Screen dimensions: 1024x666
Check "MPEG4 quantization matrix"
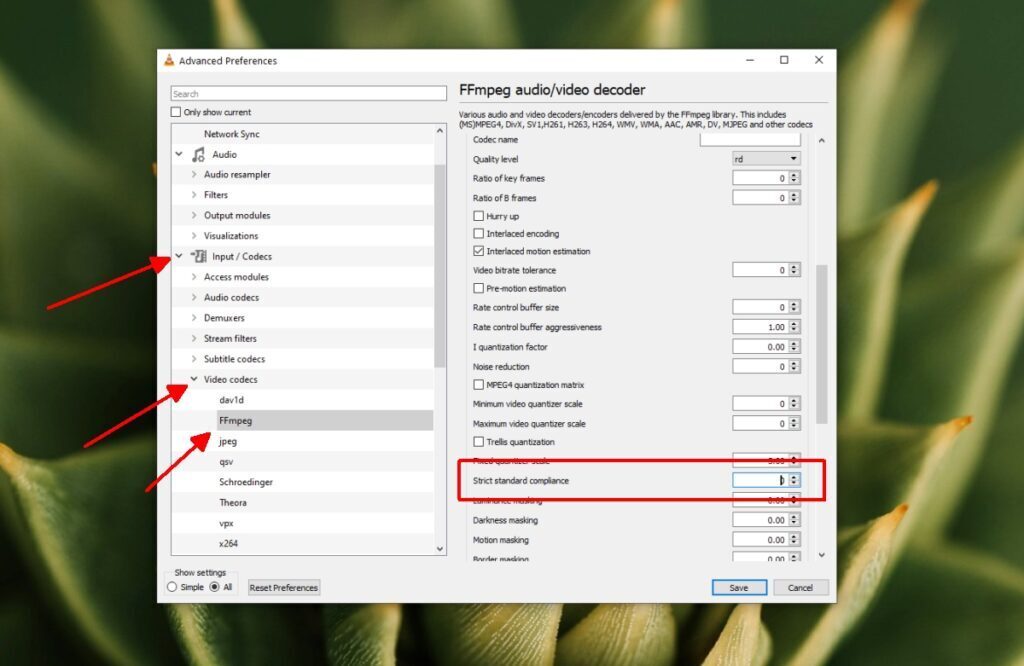click(478, 384)
